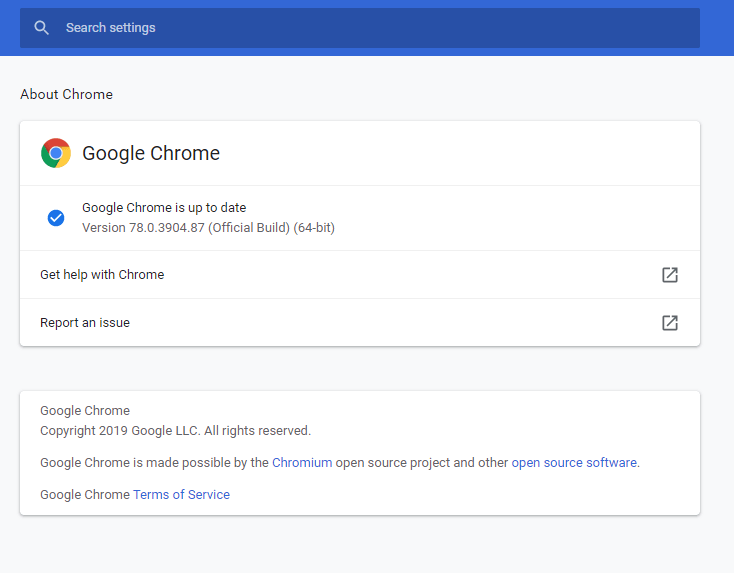Click the search magnifier icon
This screenshot has width=734, height=573.
(42, 28)
